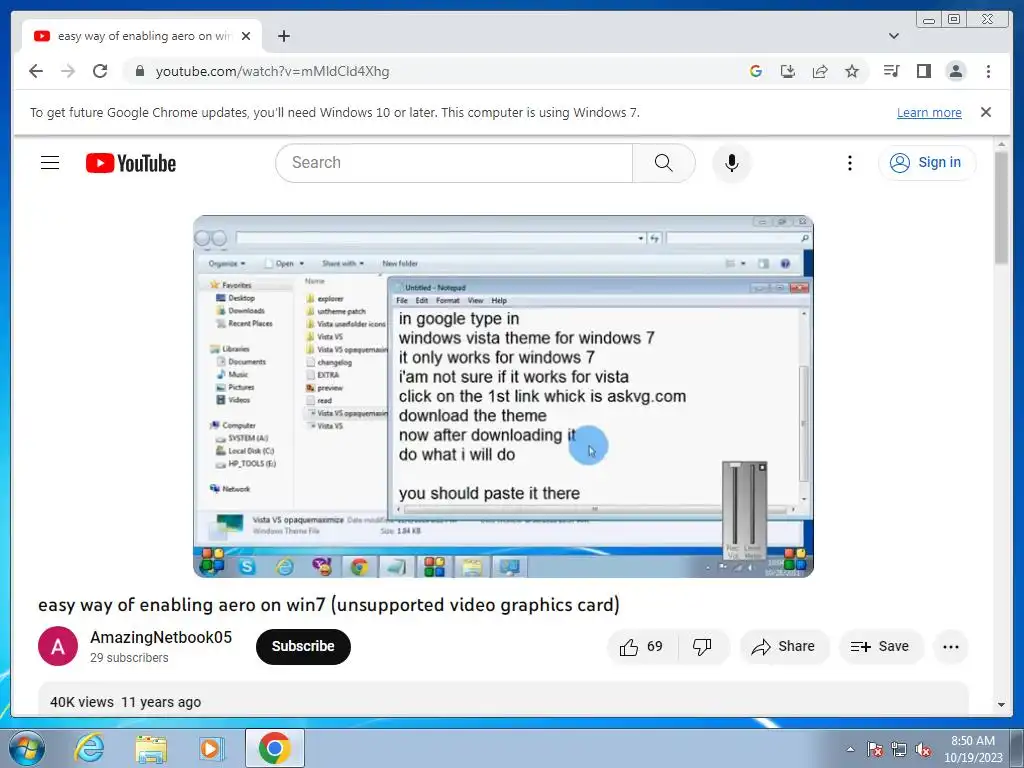Open the Chrome profile avatar
The height and width of the screenshot is (768, 1024).
[x=955, y=71]
